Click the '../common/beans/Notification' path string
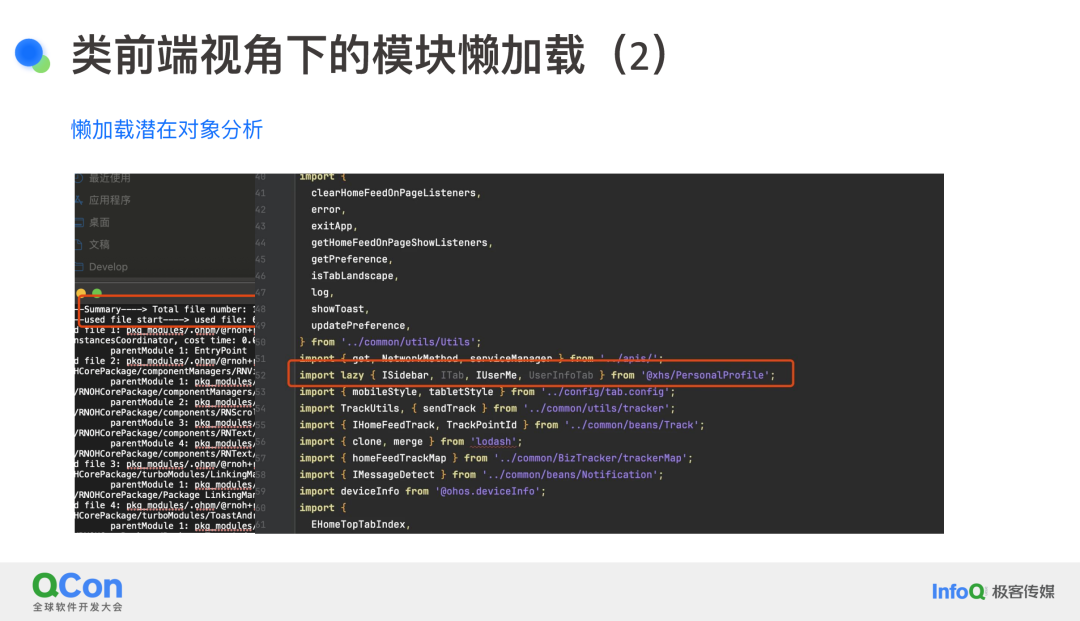Viewport: 1080px width, 621px height. pyautogui.click(x=570, y=474)
